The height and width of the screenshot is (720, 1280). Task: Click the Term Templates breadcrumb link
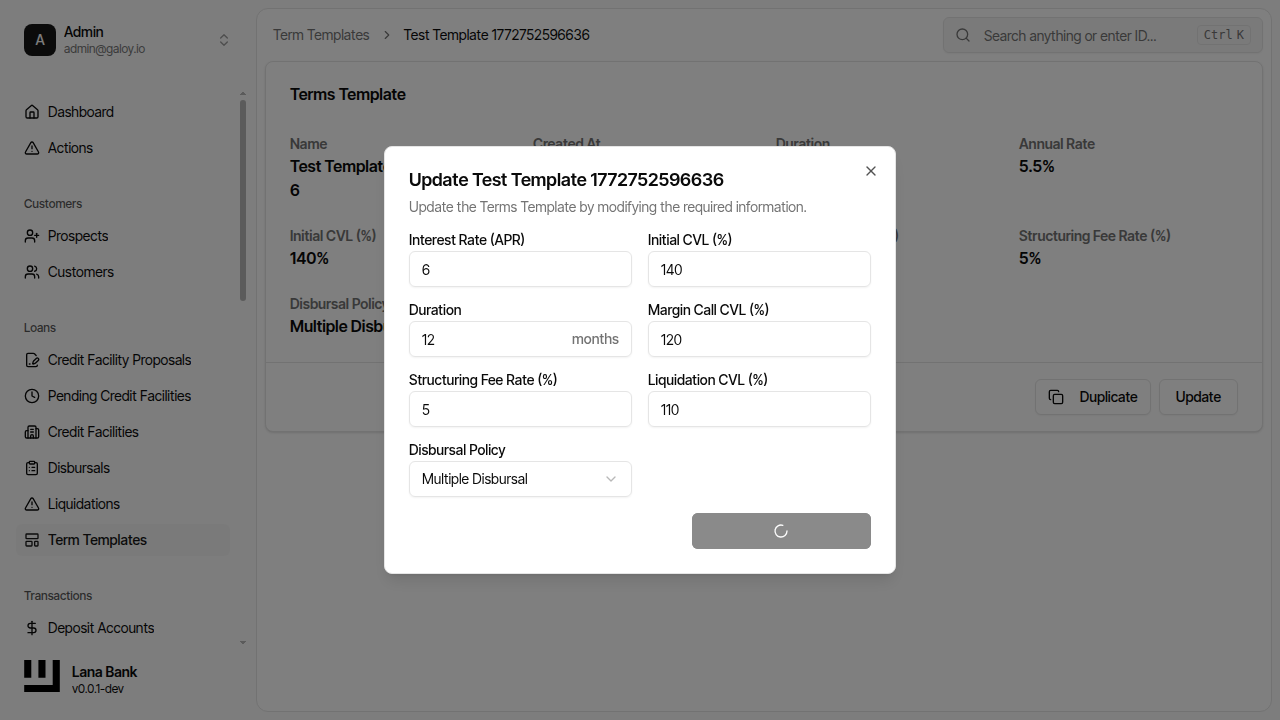tap(321, 35)
